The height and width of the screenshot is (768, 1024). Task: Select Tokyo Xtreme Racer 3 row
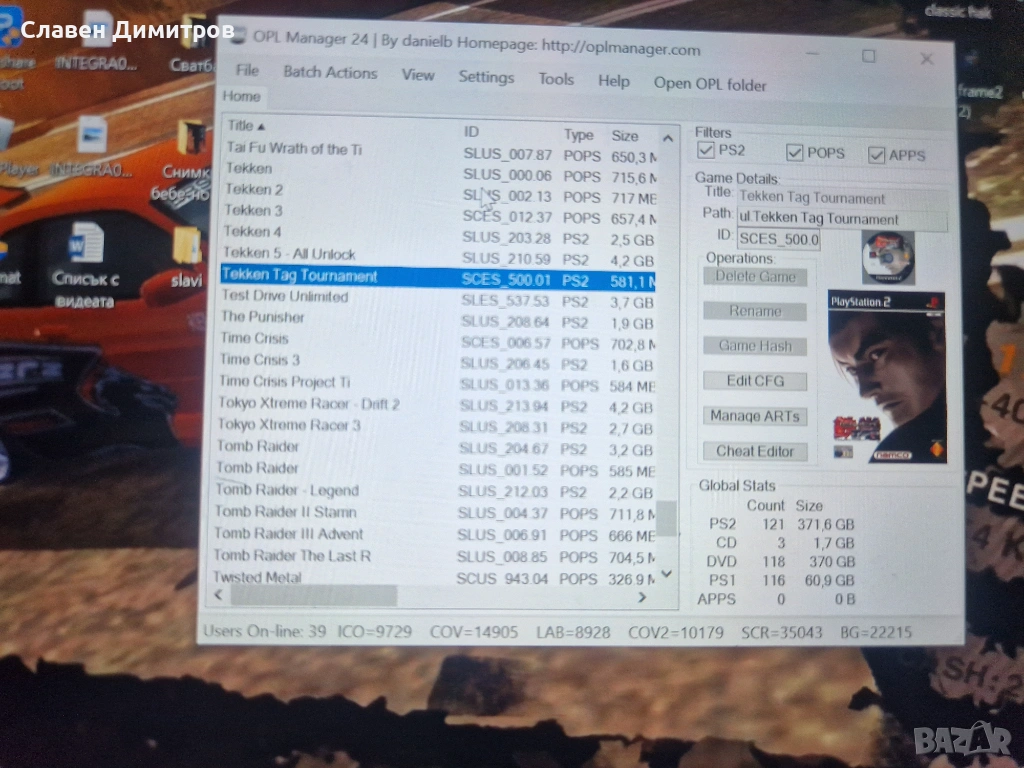coord(435,426)
